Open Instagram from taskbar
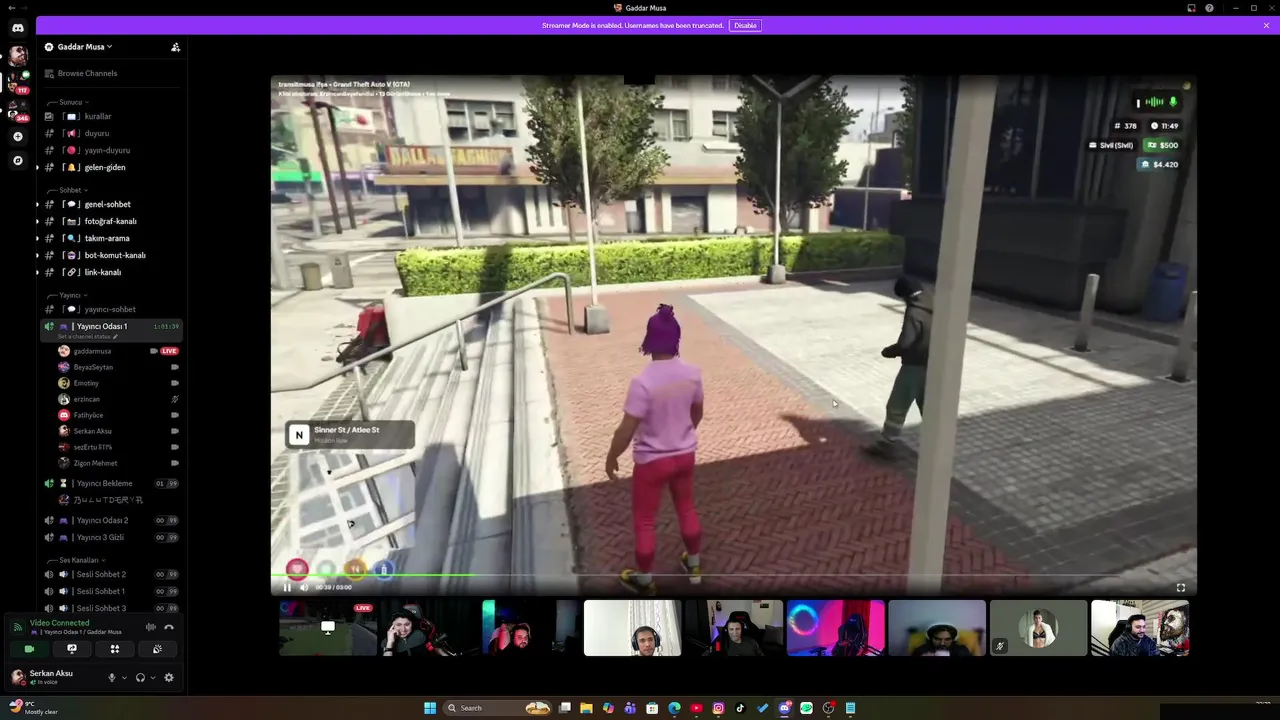 pos(718,708)
